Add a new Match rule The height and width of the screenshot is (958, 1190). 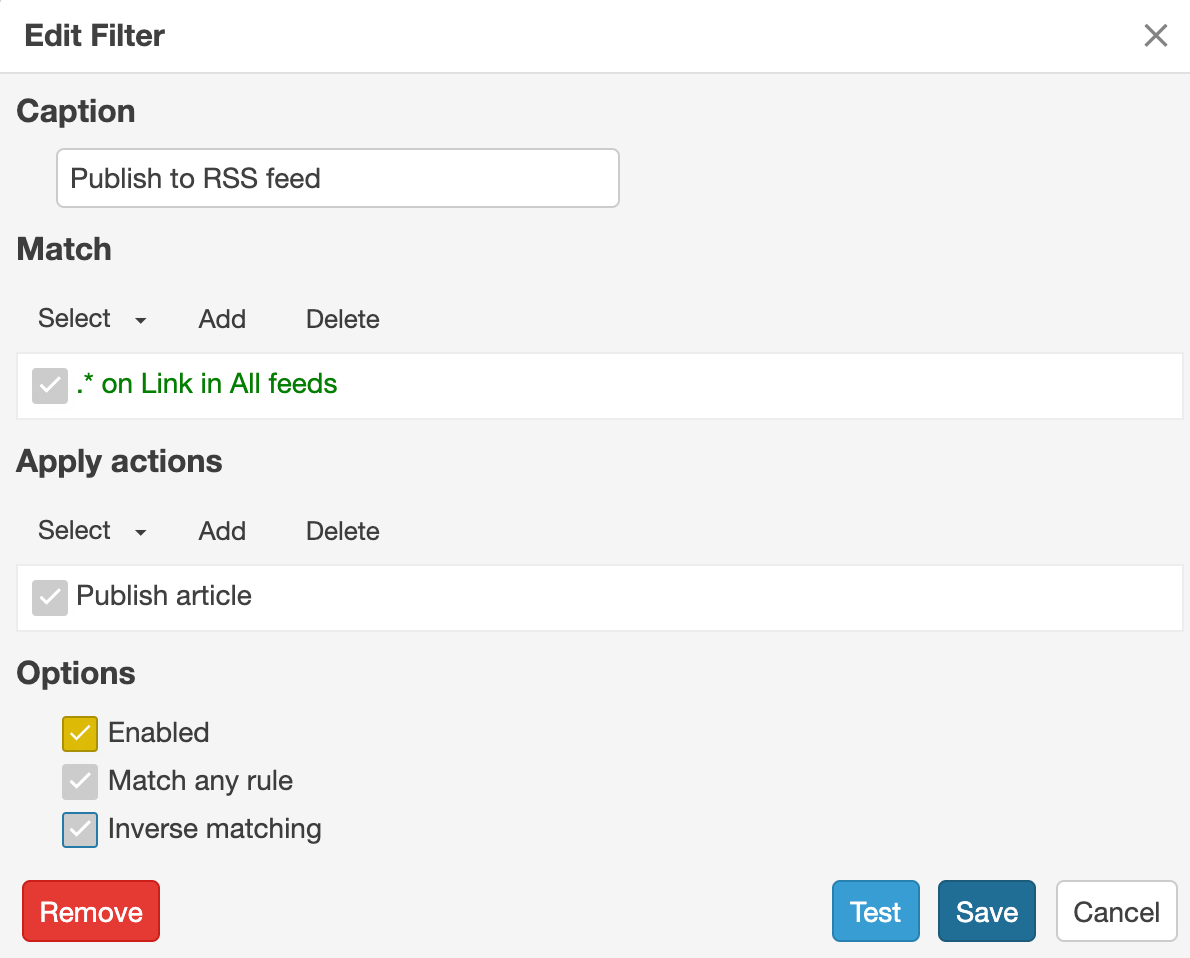click(222, 319)
